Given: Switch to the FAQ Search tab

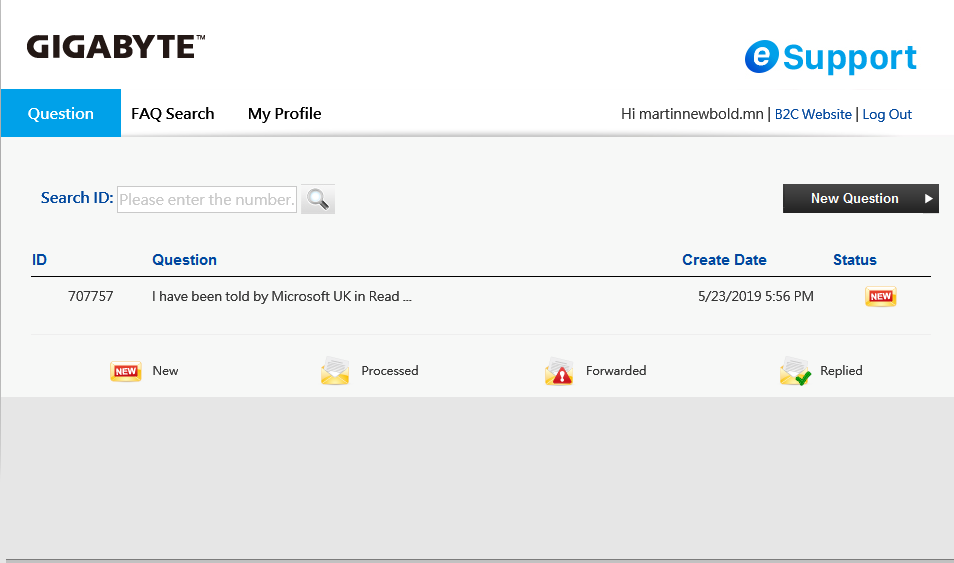Looking at the screenshot, I should click(x=173, y=114).
